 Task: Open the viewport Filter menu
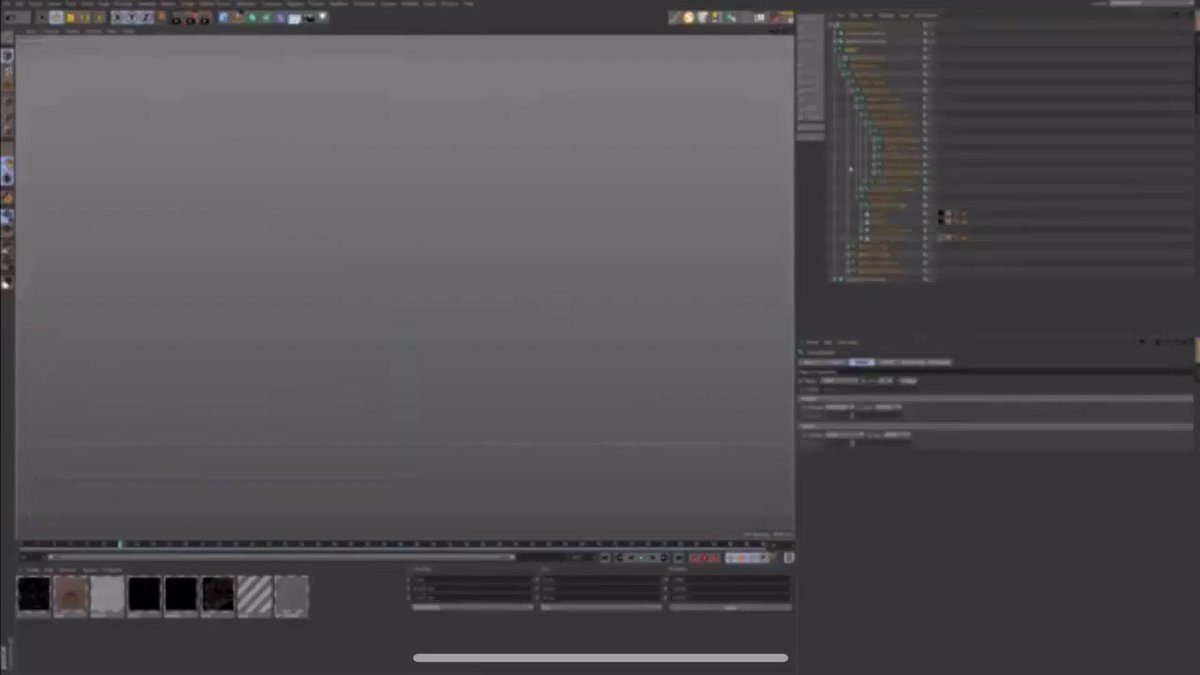(112, 31)
